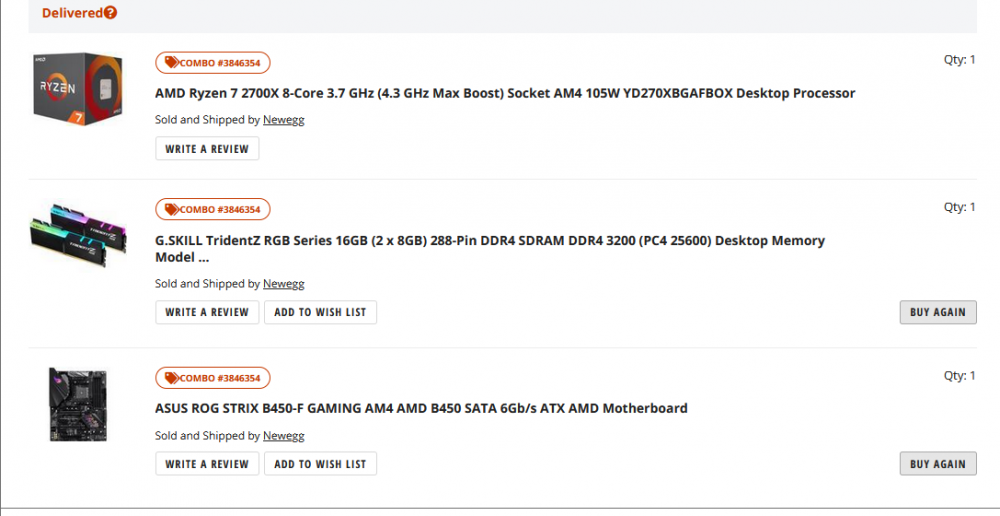Screen dimensions: 1000x516
Task: Add G.SKILL TridentZ memory to wish list
Action: (x=320, y=312)
